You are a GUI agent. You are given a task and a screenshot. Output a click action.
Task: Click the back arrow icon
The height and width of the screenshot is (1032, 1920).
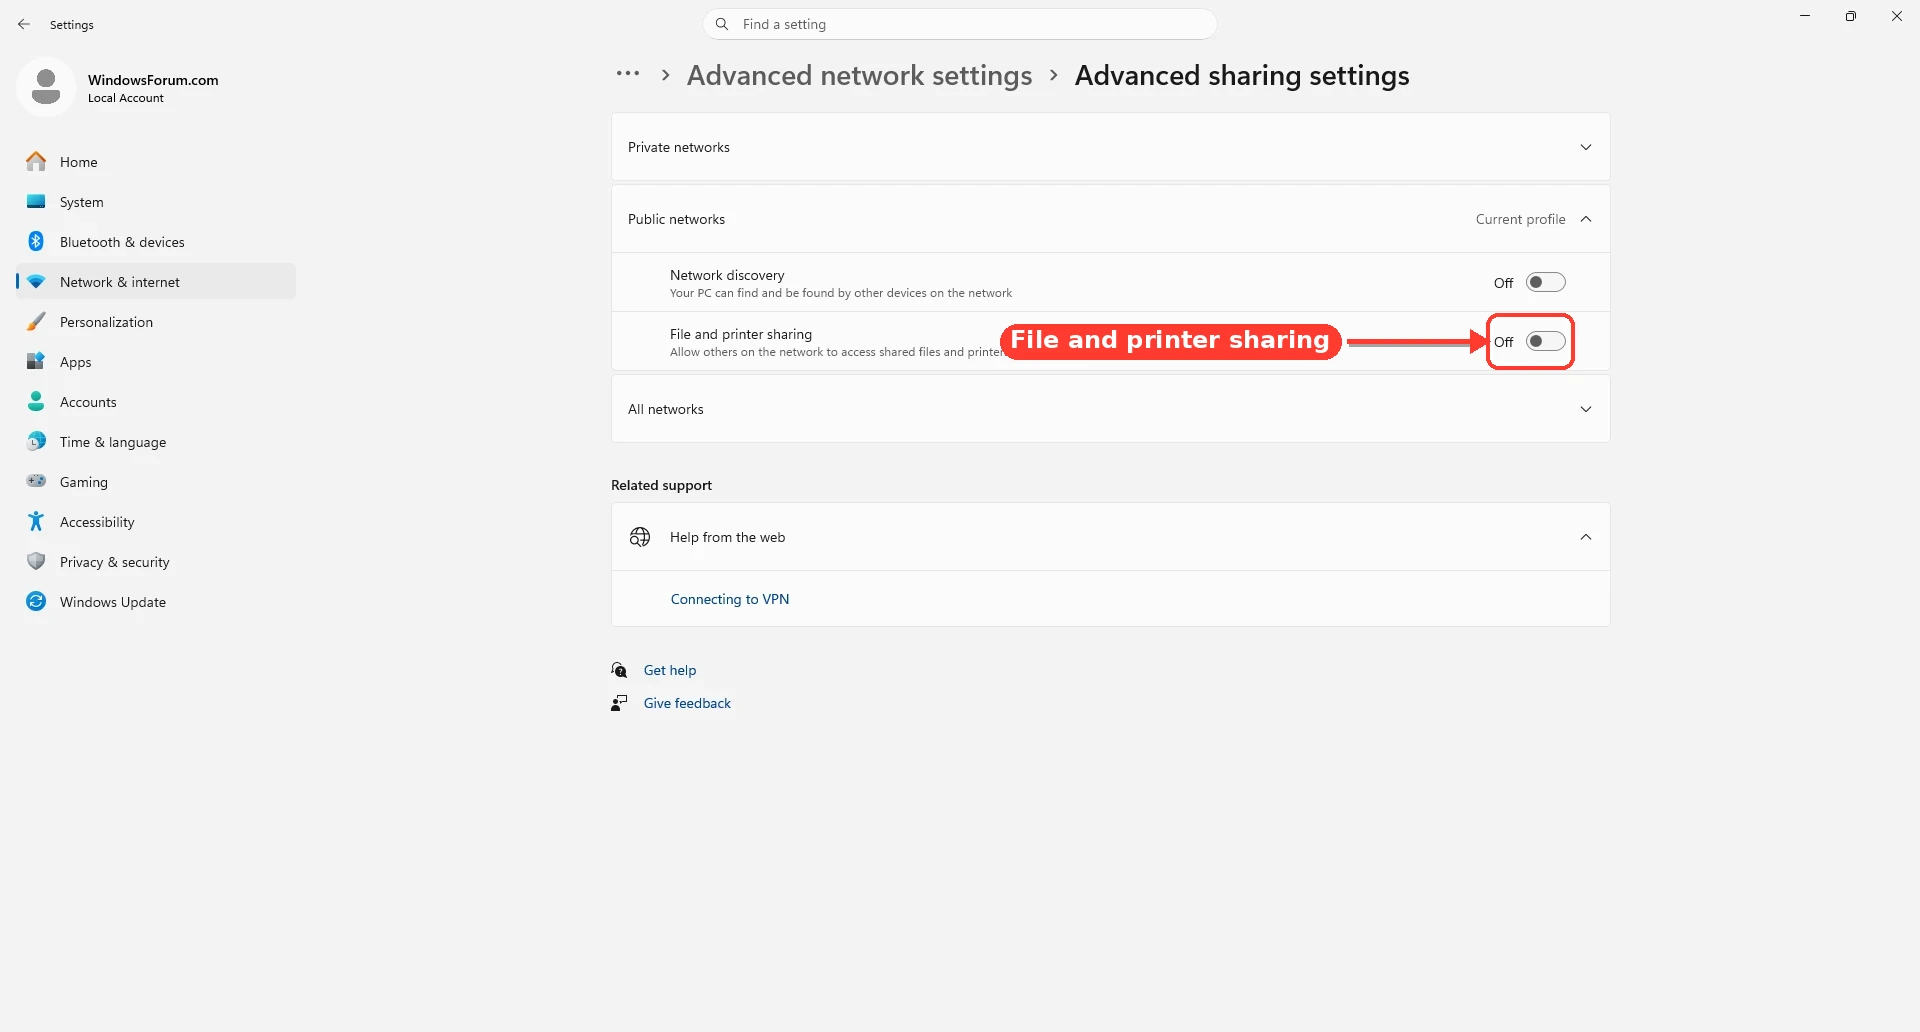click(x=24, y=24)
